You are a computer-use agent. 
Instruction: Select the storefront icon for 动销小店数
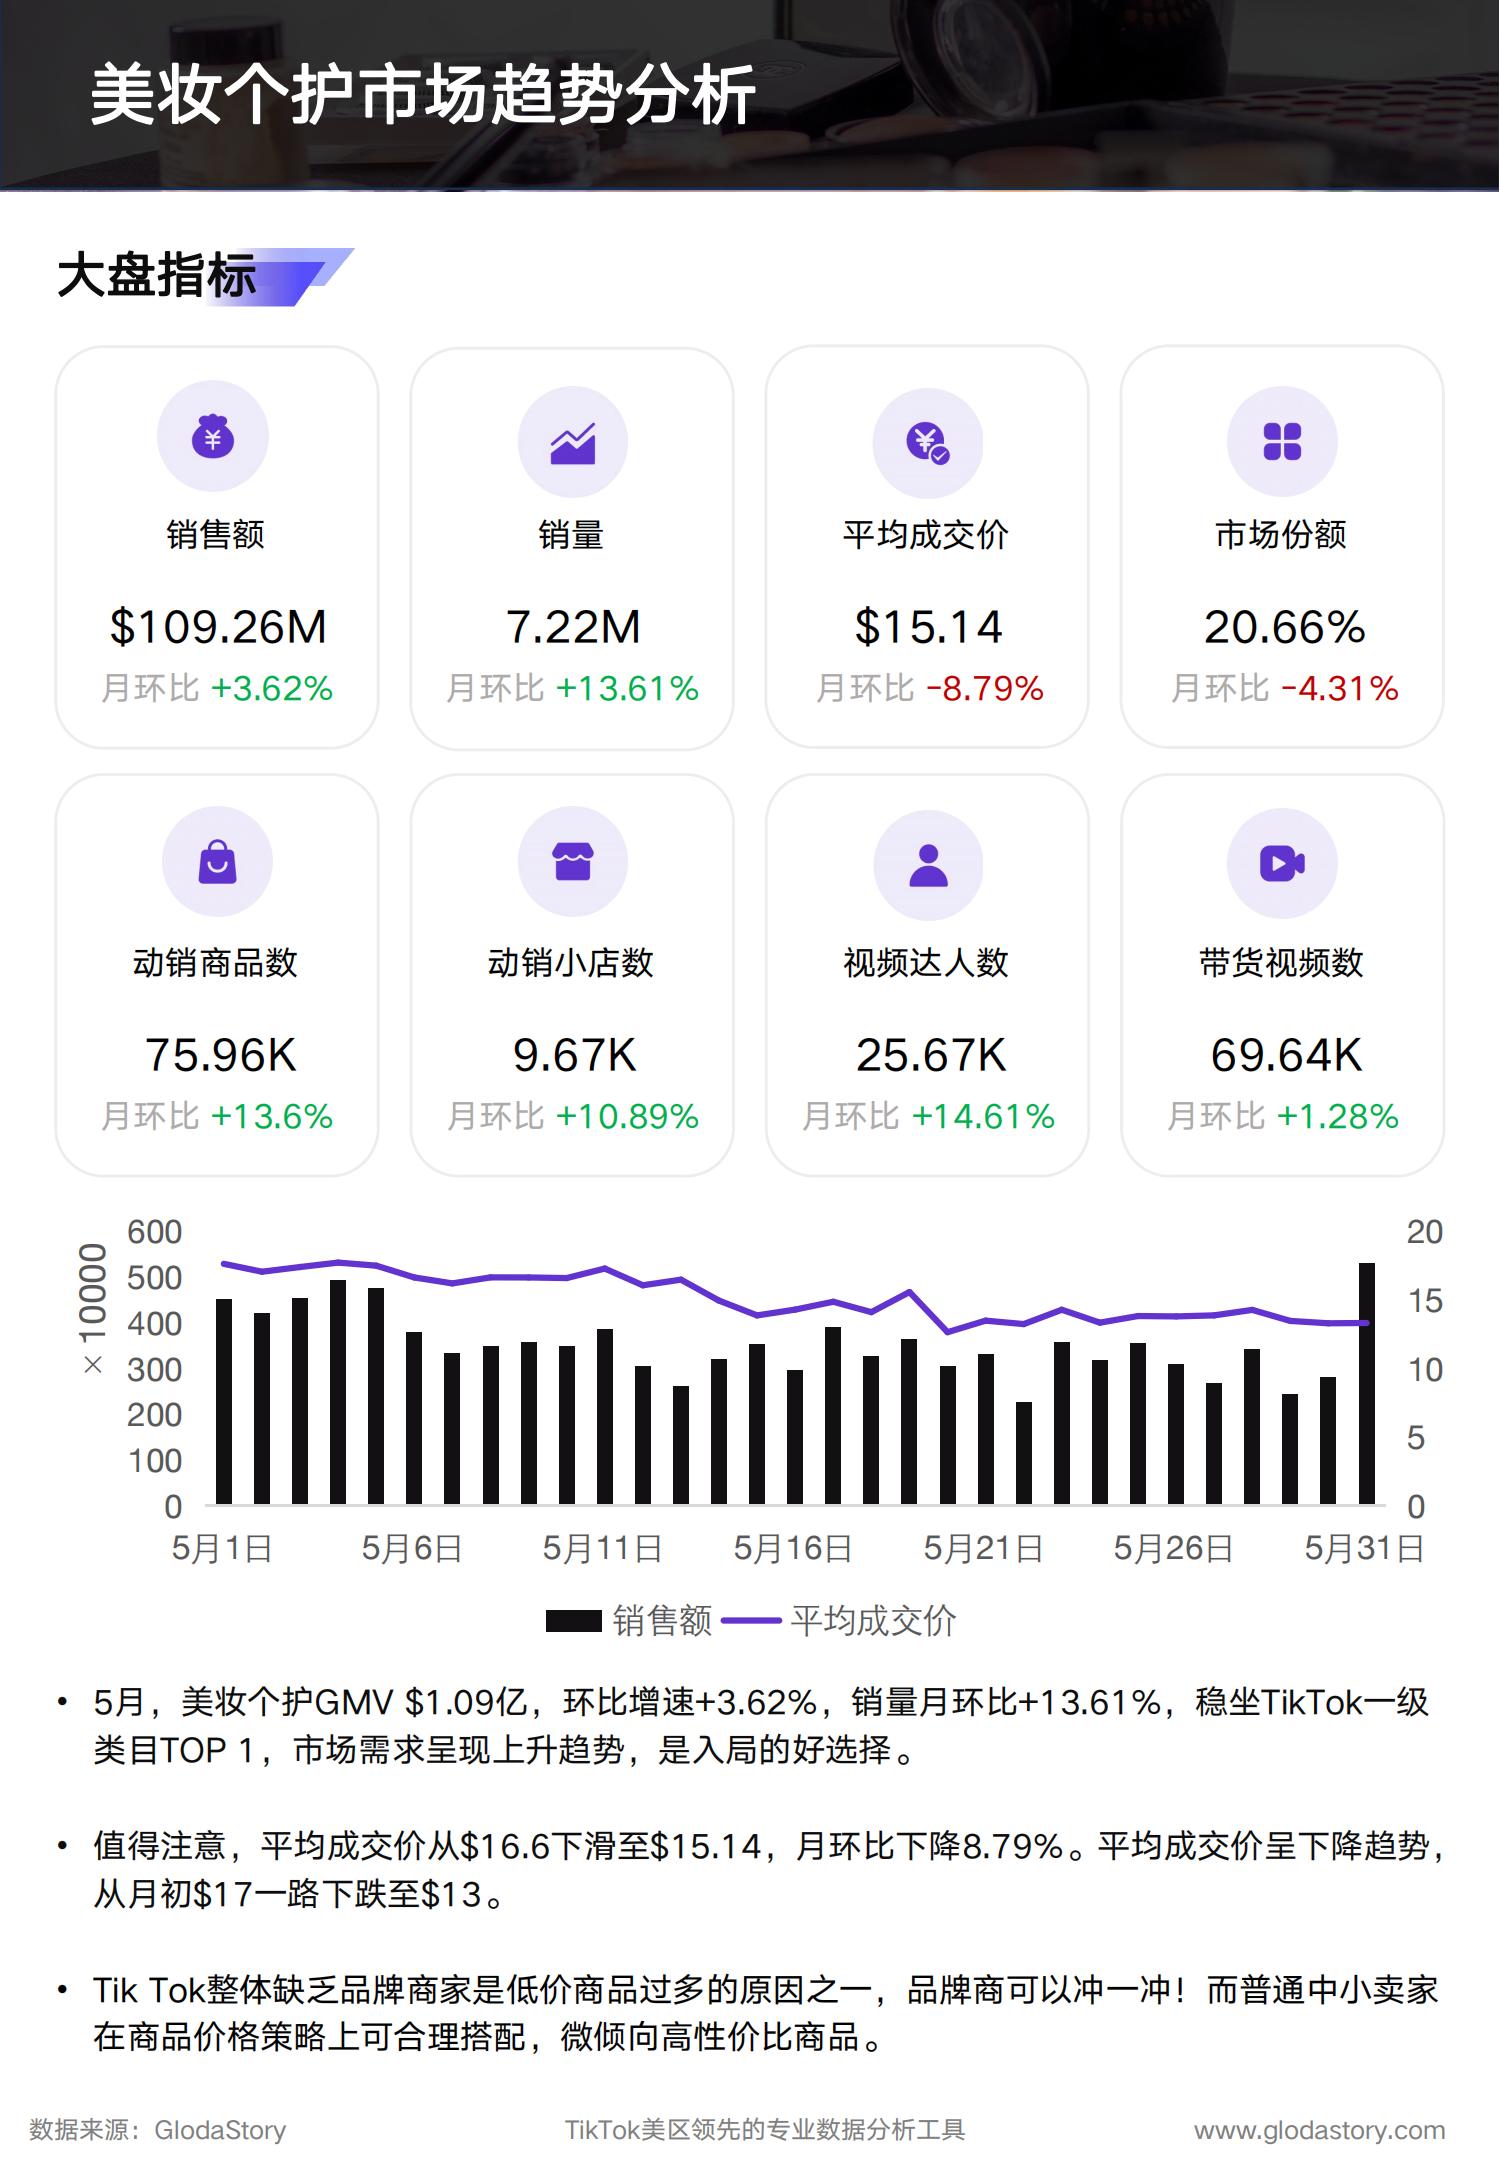573,862
